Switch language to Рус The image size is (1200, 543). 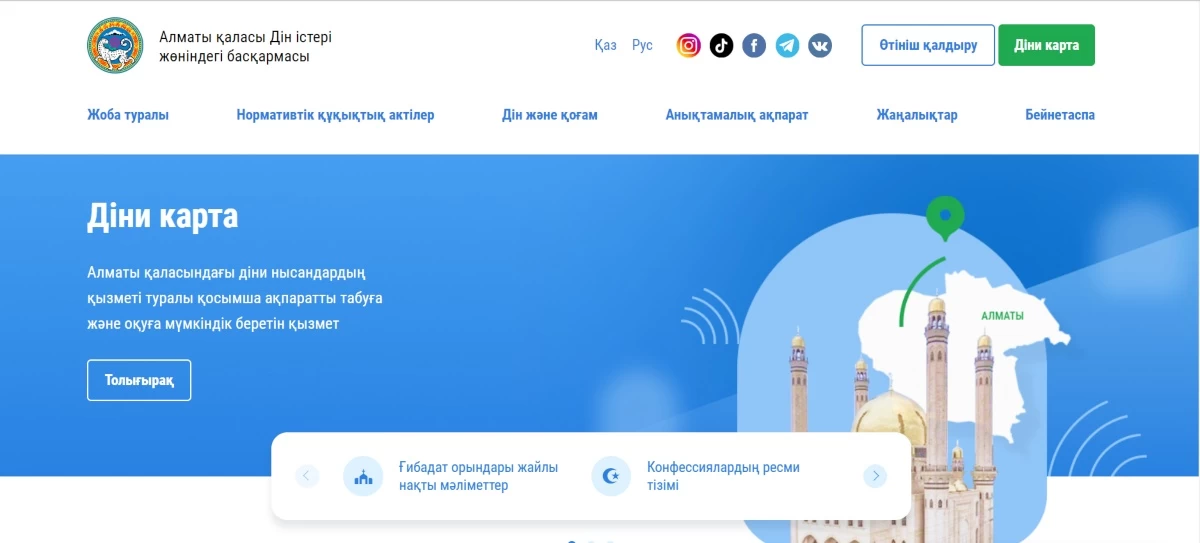[x=642, y=45]
